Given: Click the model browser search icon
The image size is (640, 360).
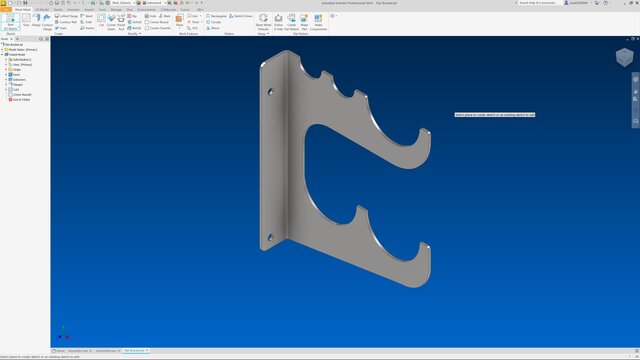Looking at the screenshot, I should point(41,39).
